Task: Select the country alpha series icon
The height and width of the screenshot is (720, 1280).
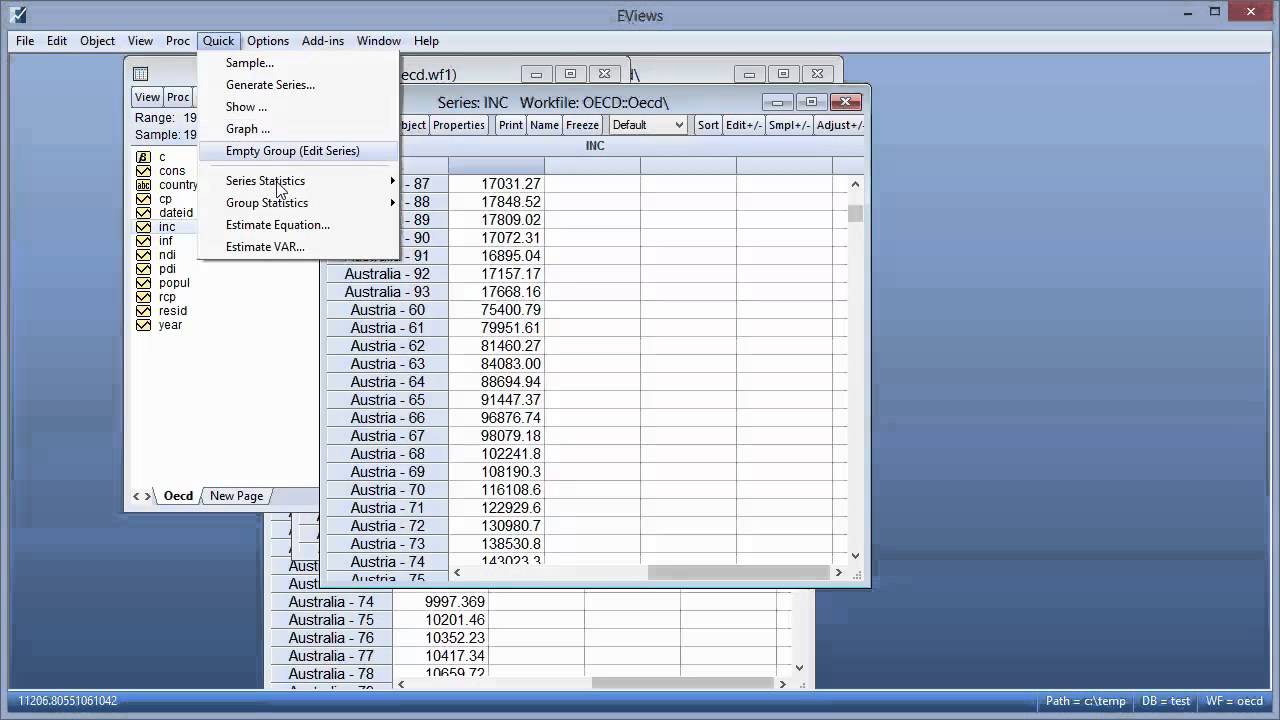Action: pyautogui.click(x=143, y=185)
